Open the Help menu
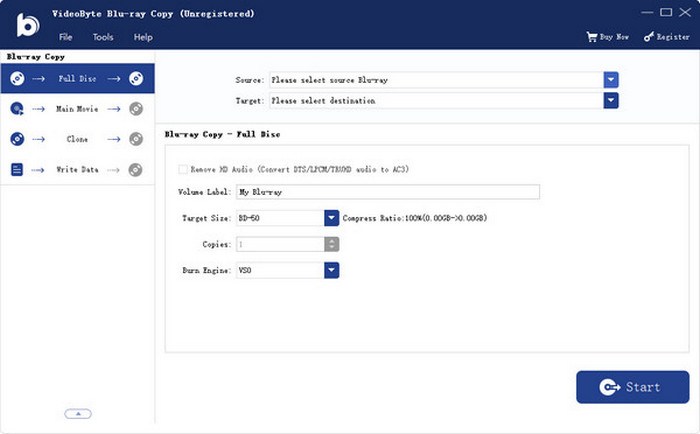700x434 pixels. click(143, 37)
